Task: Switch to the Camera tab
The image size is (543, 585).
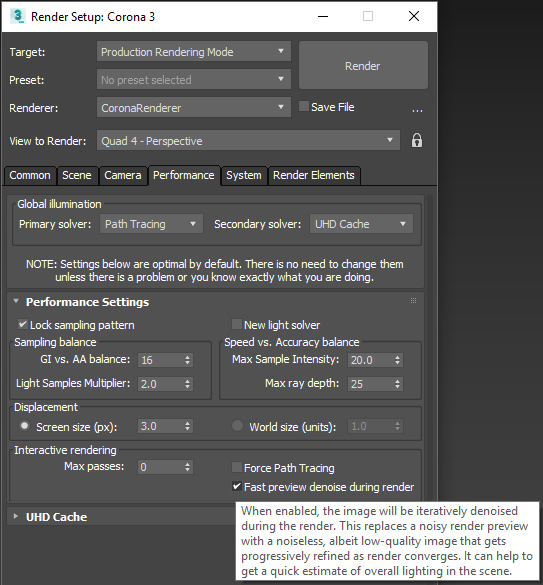Action: tap(122, 175)
